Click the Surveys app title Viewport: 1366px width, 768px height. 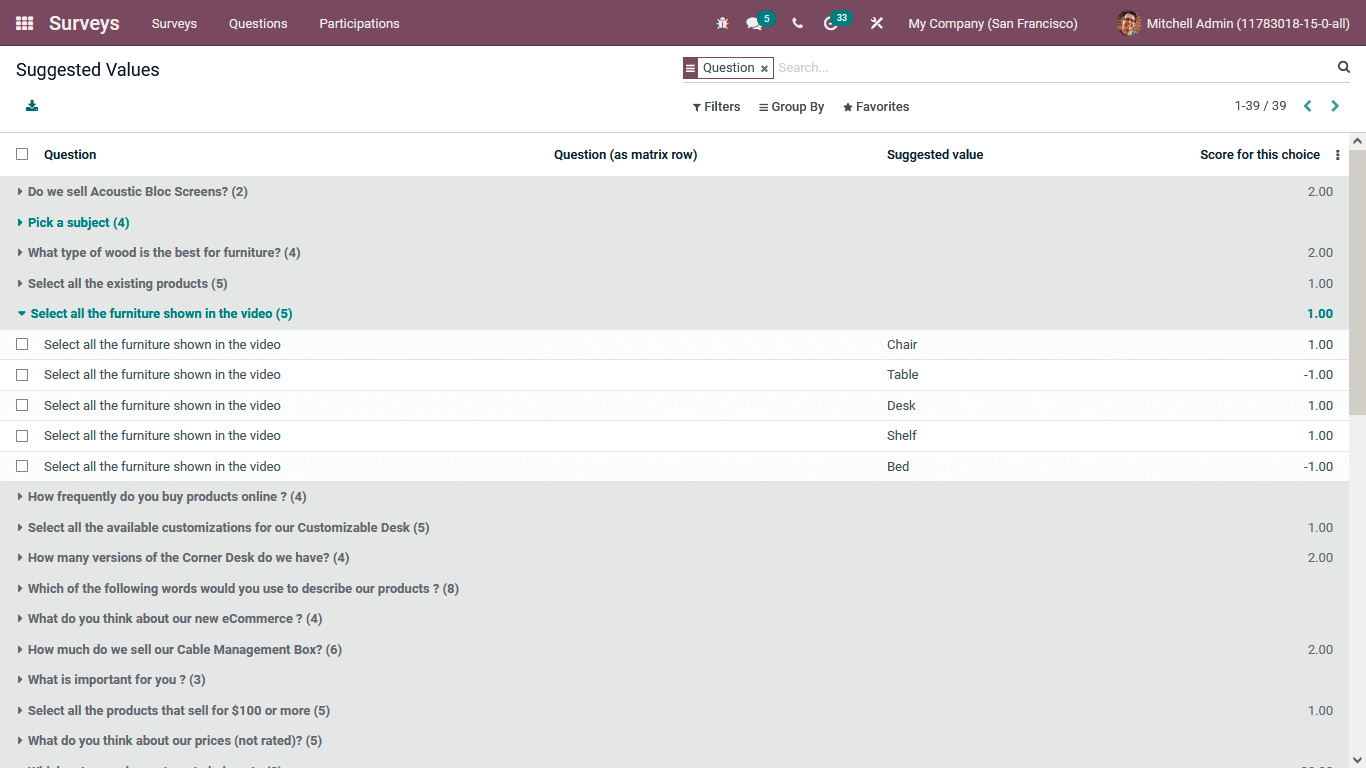click(x=84, y=23)
